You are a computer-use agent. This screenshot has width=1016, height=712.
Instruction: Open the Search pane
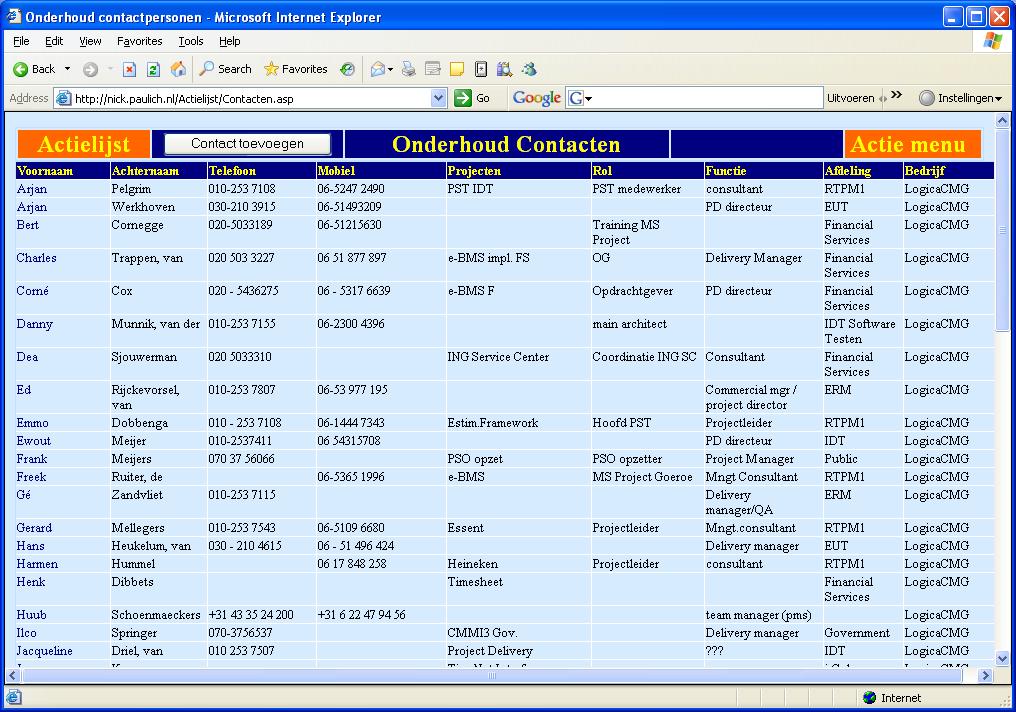point(225,69)
